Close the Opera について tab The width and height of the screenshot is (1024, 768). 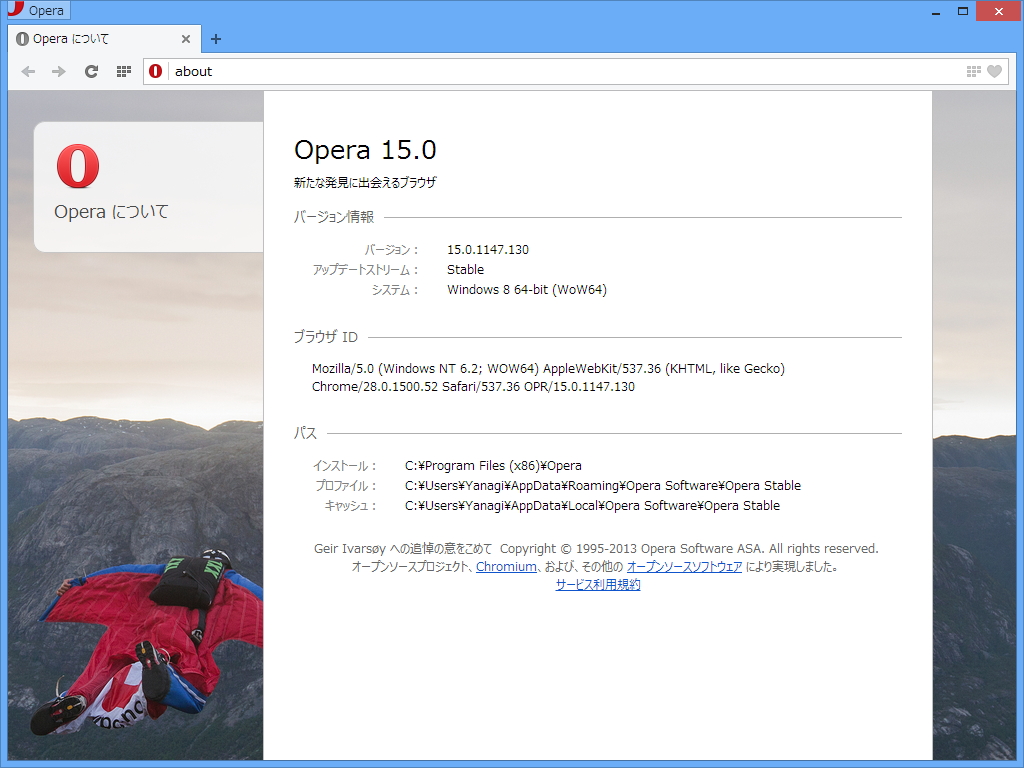click(186, 39)
